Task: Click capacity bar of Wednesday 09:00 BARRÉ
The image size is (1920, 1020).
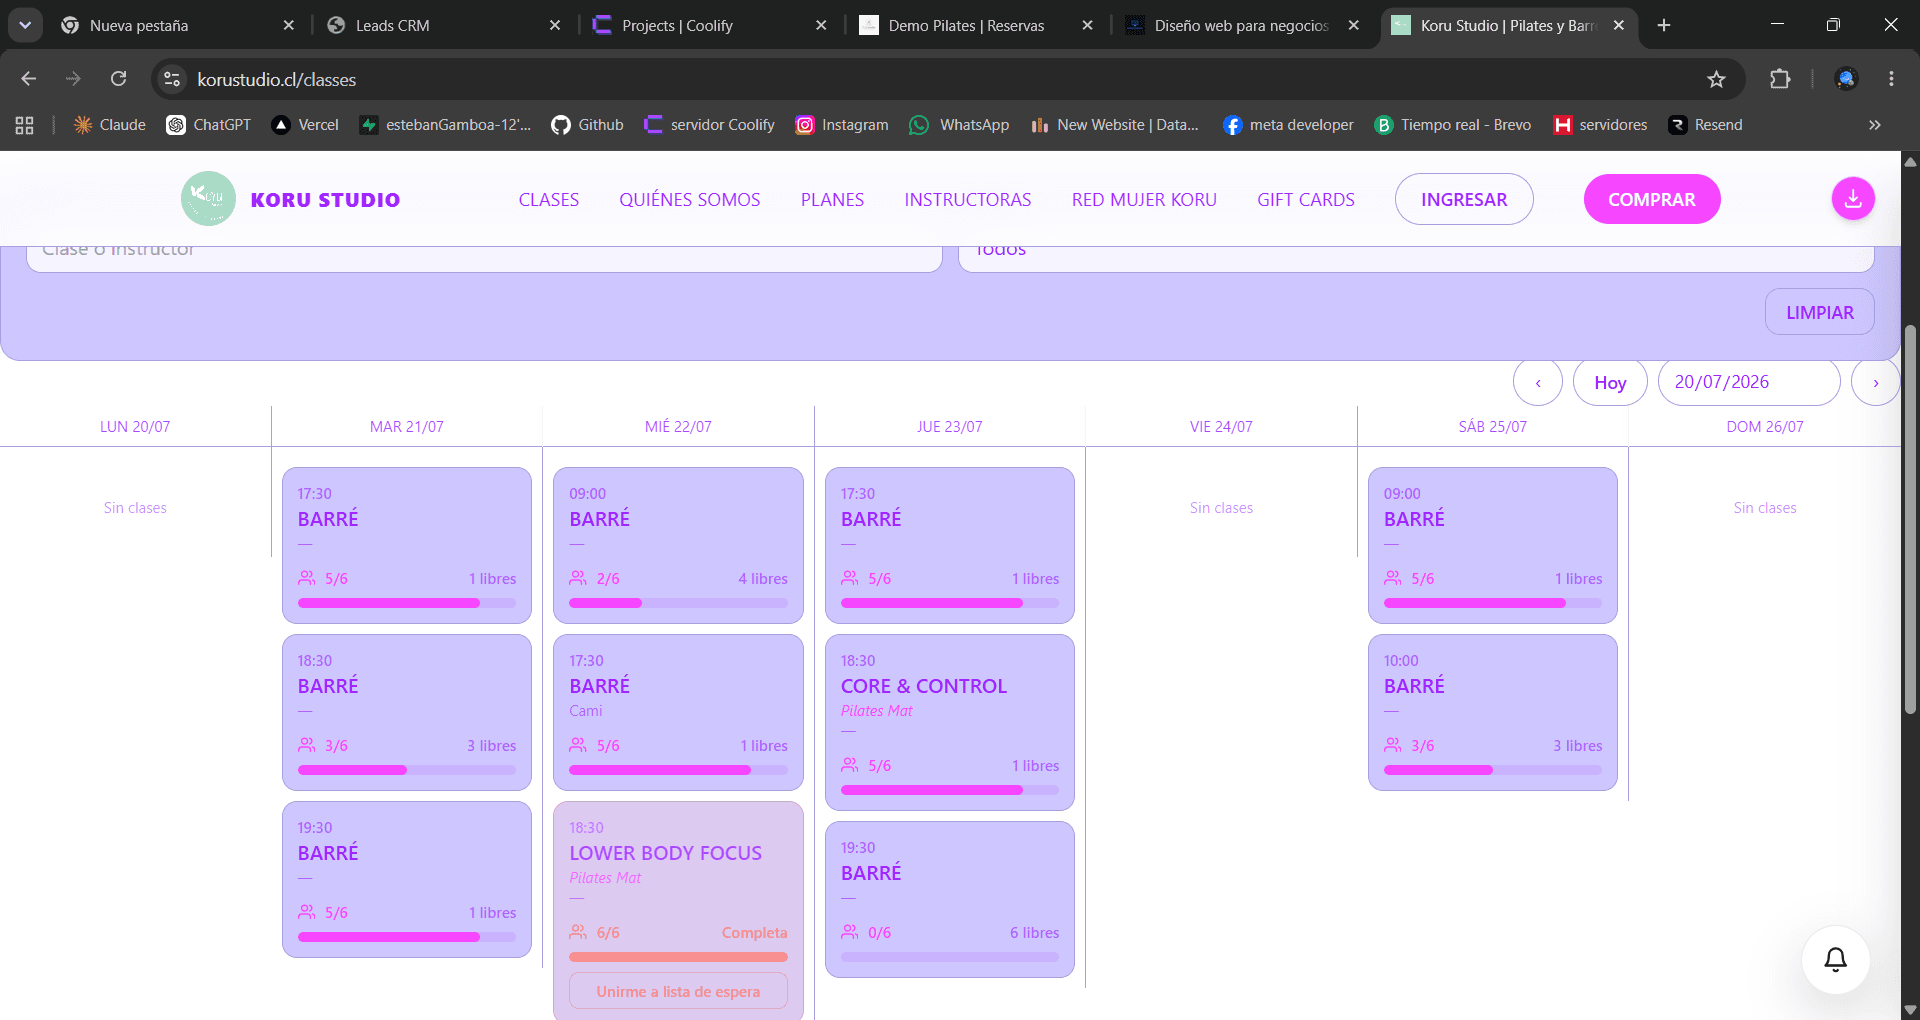Action: [x=678, y=603]
